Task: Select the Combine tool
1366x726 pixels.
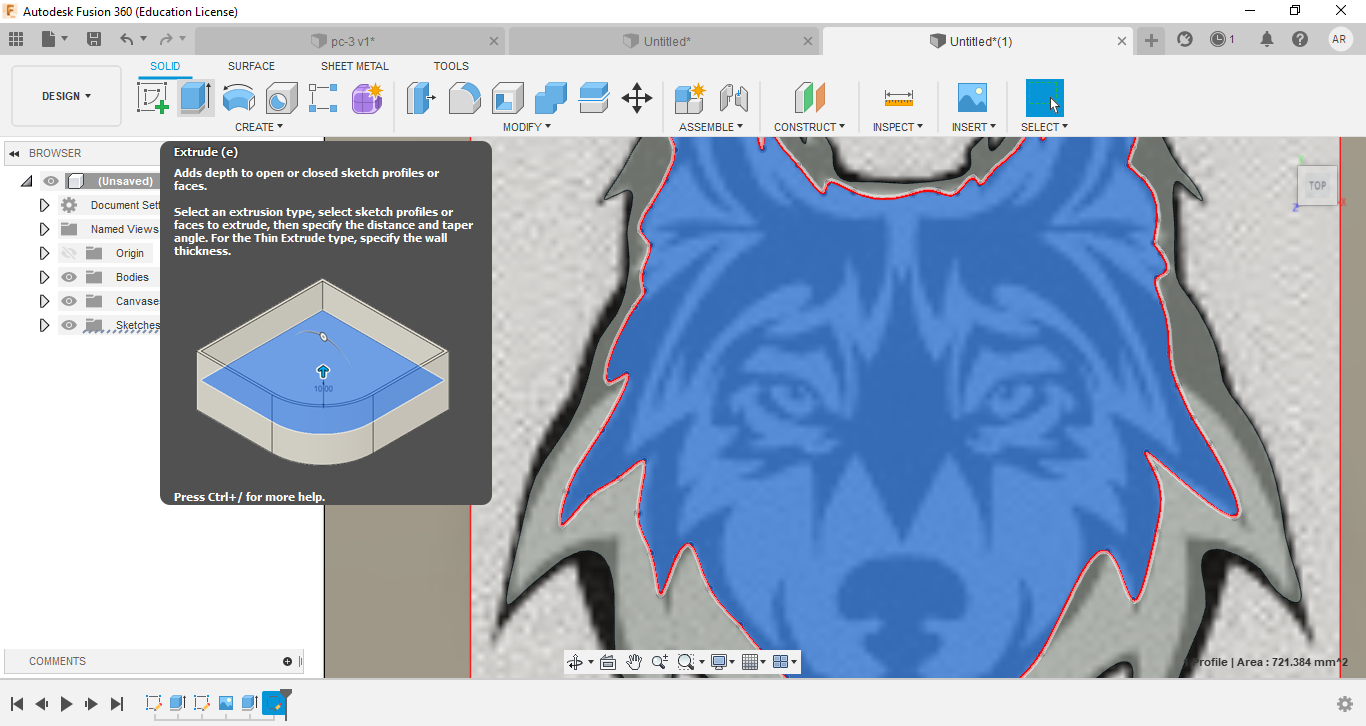Action: pyautogui.click(x=551, y=98)
